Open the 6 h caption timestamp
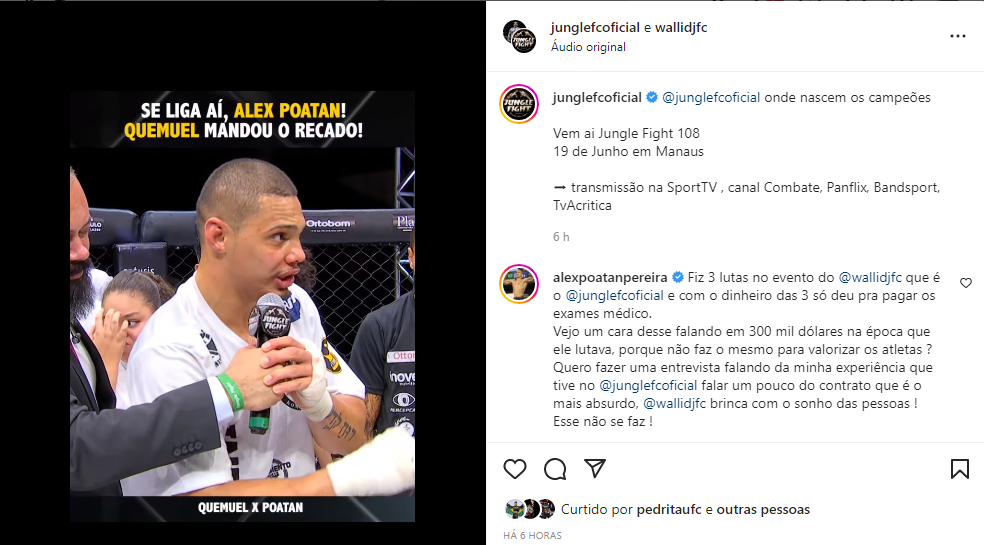 point(561,237)
